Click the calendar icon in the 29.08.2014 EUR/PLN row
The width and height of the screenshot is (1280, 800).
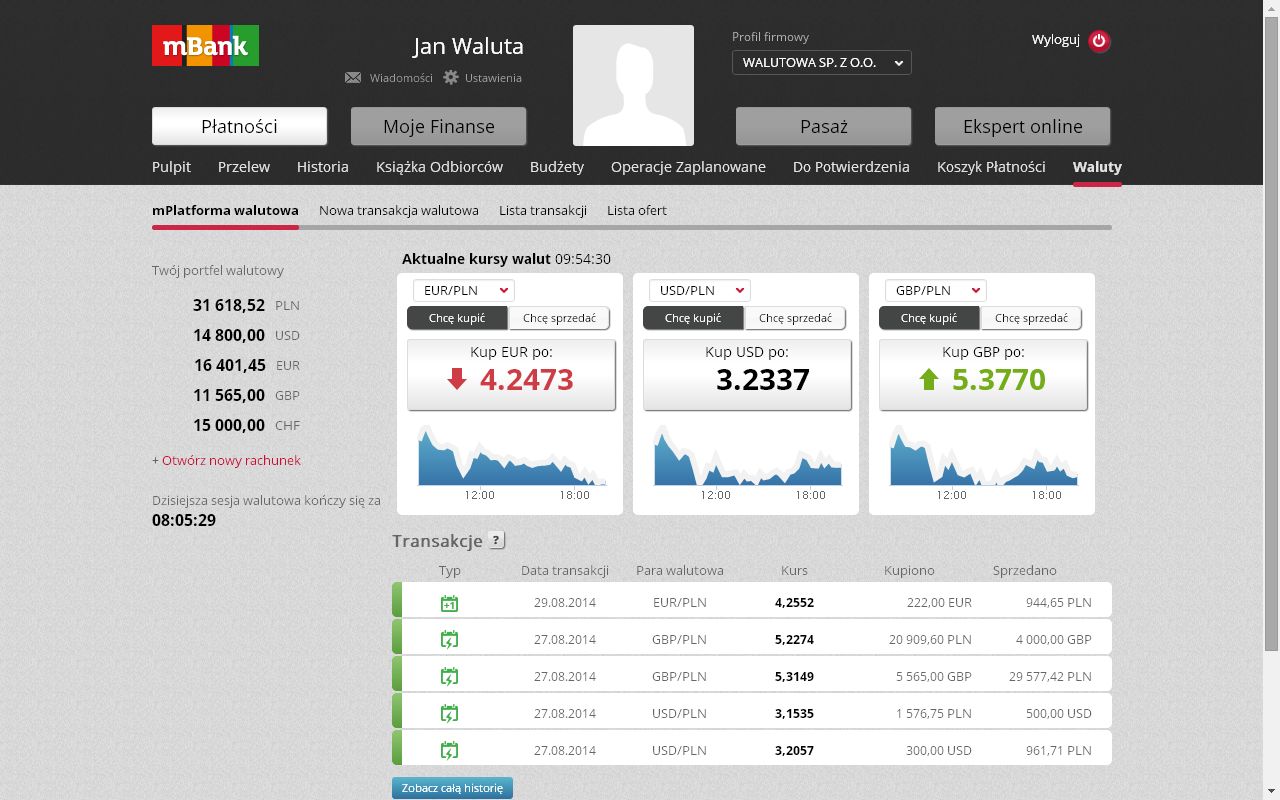(449, 603)
